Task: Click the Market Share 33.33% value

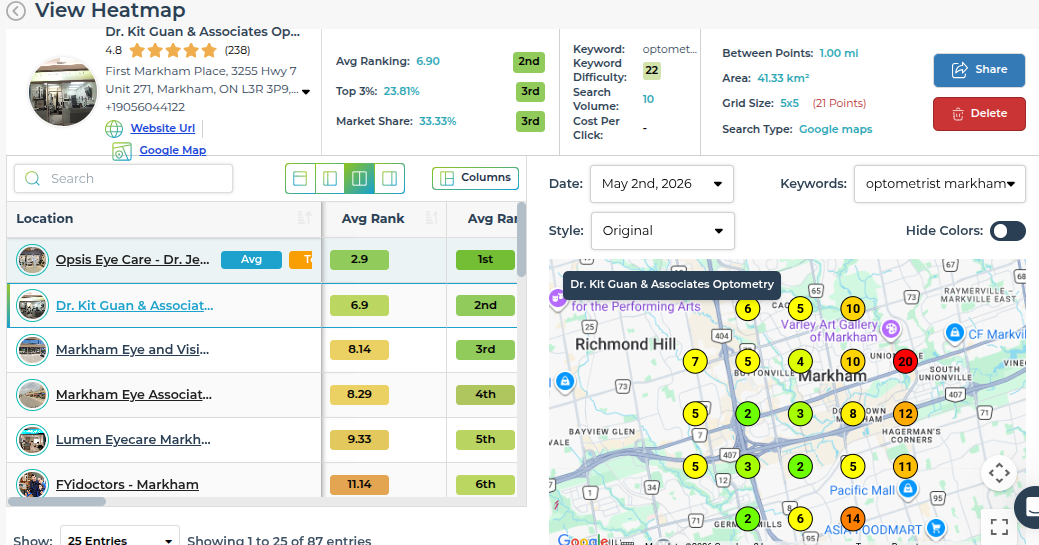Action: pos(437,121)
